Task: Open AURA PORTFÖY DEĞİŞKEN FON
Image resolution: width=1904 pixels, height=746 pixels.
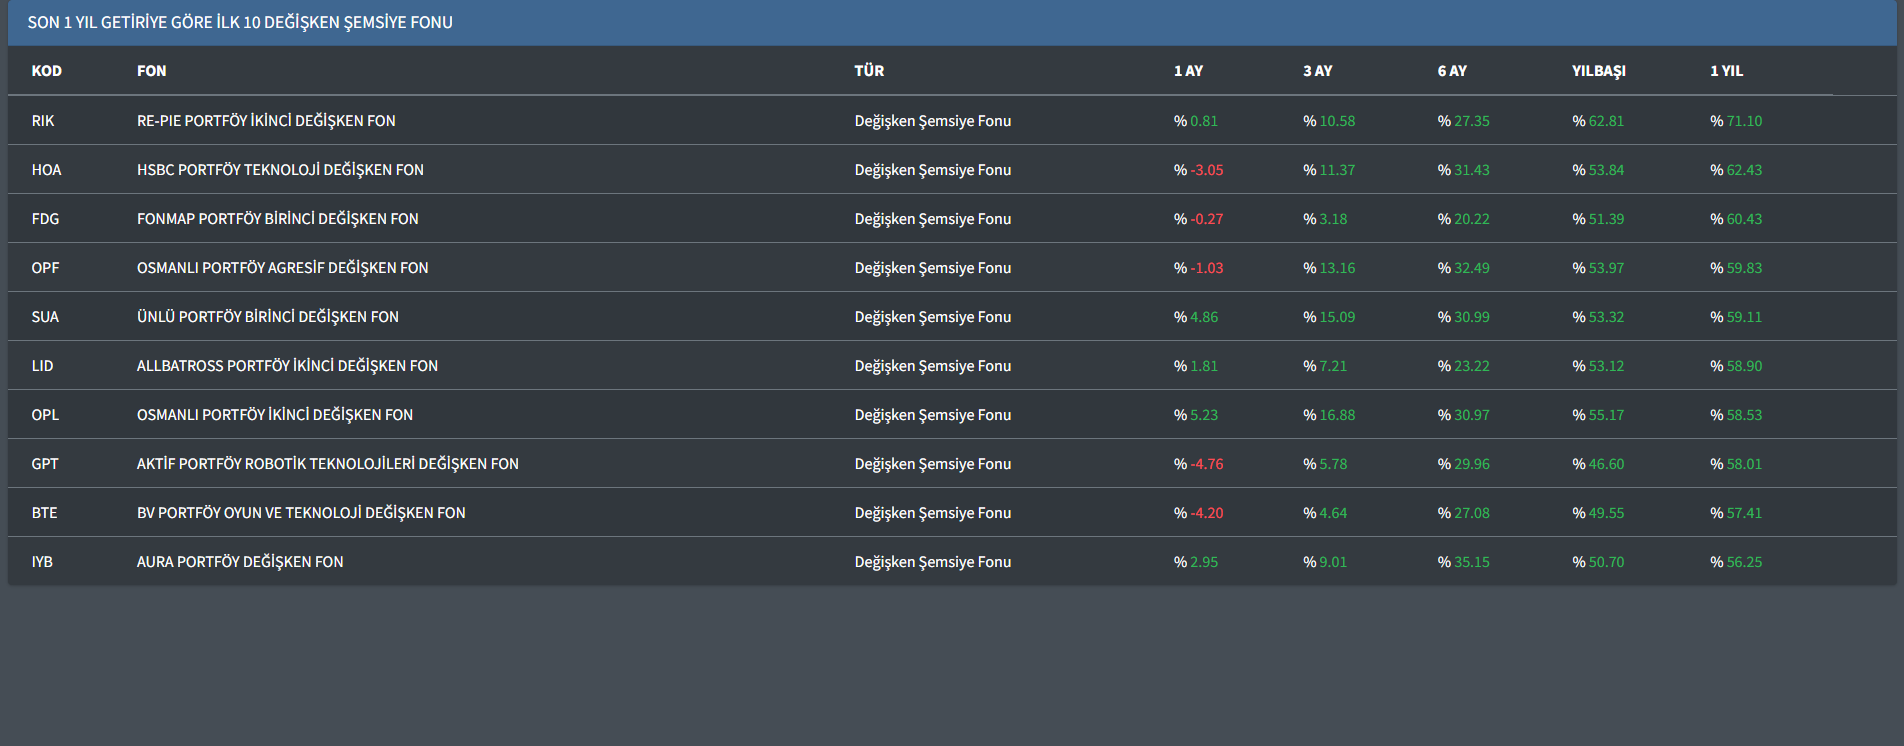Action: [x=240, y=562]
